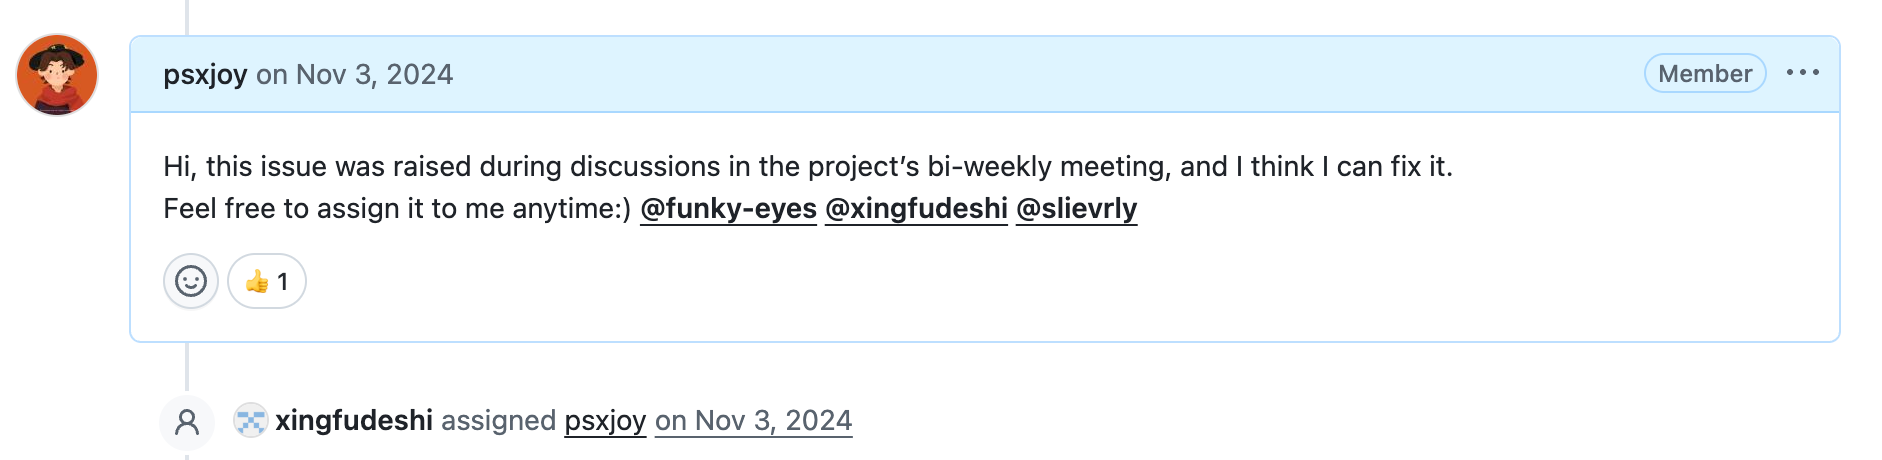Click the add reaction smiley button

point(191,281)
